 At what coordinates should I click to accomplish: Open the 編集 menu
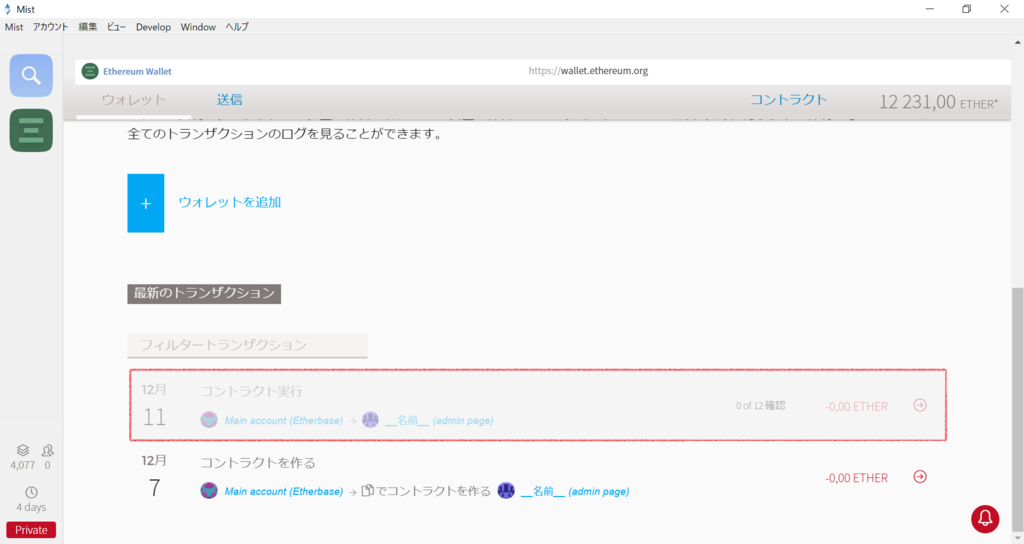pyautogui.click(x=88, y=27)
